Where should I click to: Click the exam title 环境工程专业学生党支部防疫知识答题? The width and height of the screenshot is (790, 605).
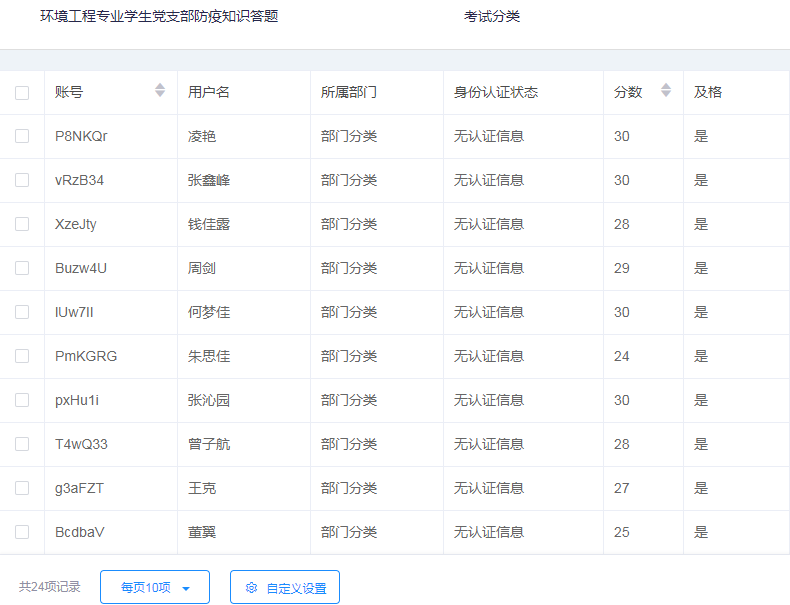159,16
